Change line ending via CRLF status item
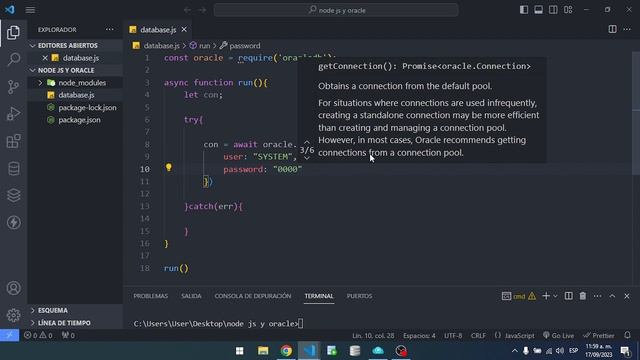 [x=478, y=336]
